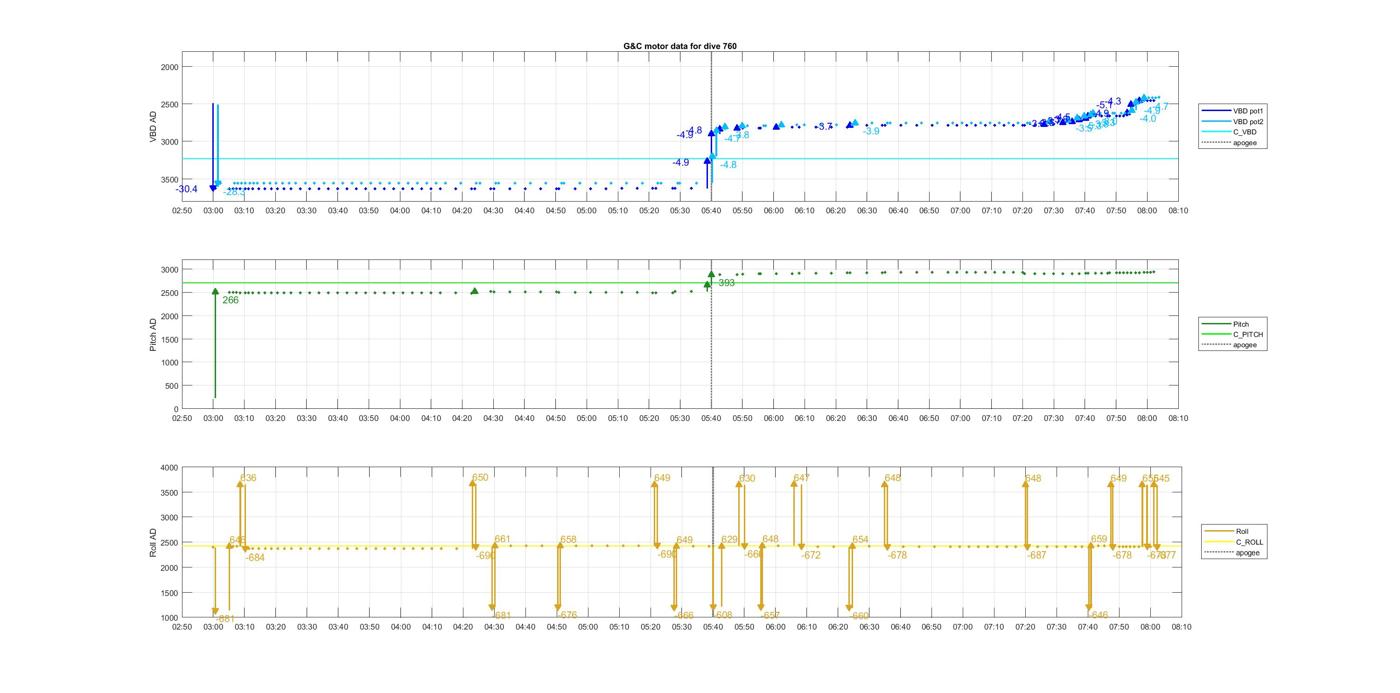Click the '-646' roll move label
The width and height of the screenshot is (1400, 693).
coord(1097,615)
